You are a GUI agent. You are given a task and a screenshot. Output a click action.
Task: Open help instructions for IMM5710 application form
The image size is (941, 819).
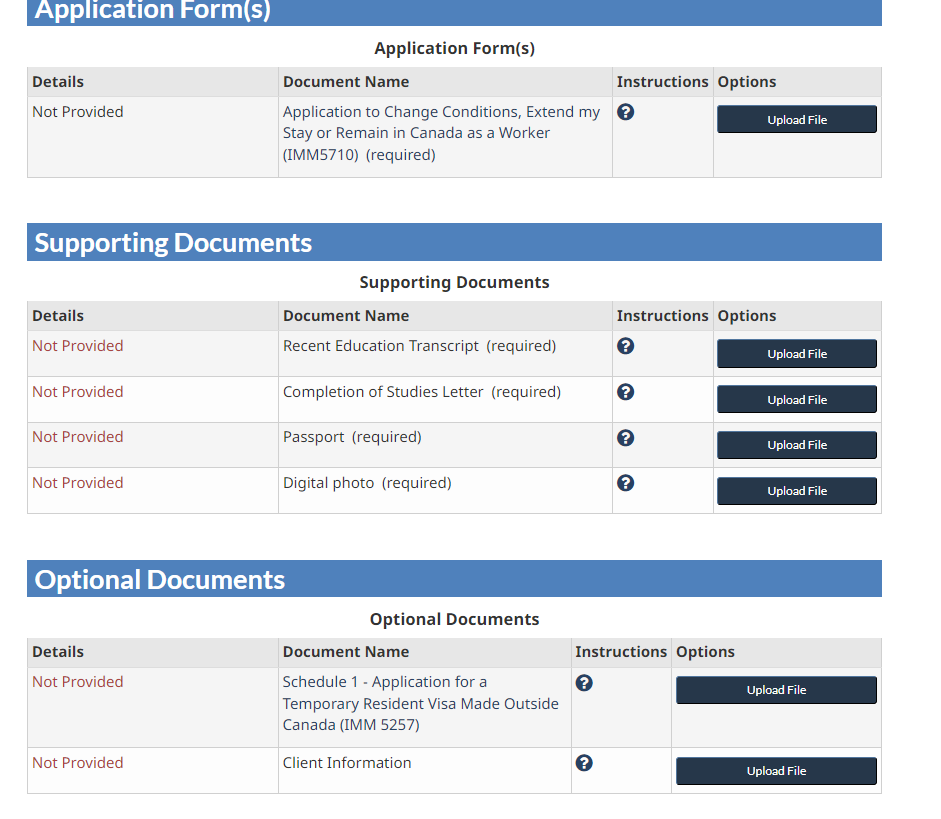[x=625, y=112]
